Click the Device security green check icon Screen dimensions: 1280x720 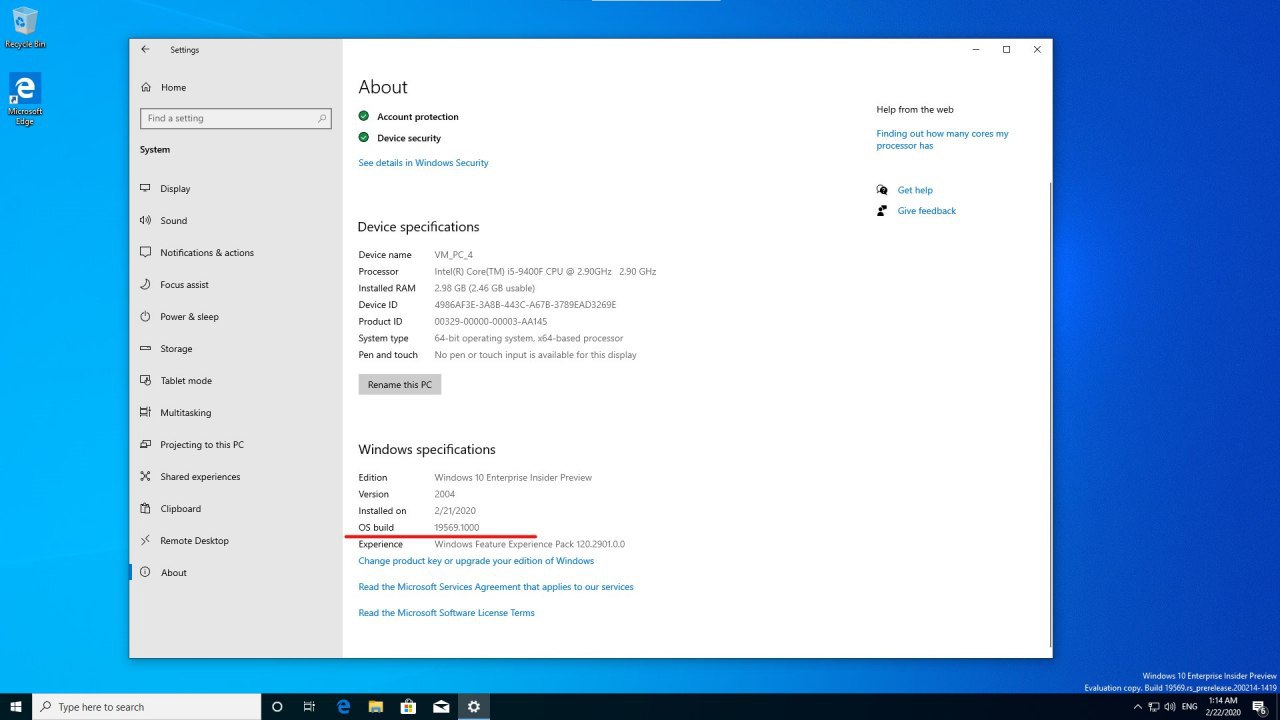tap(364, 138)
